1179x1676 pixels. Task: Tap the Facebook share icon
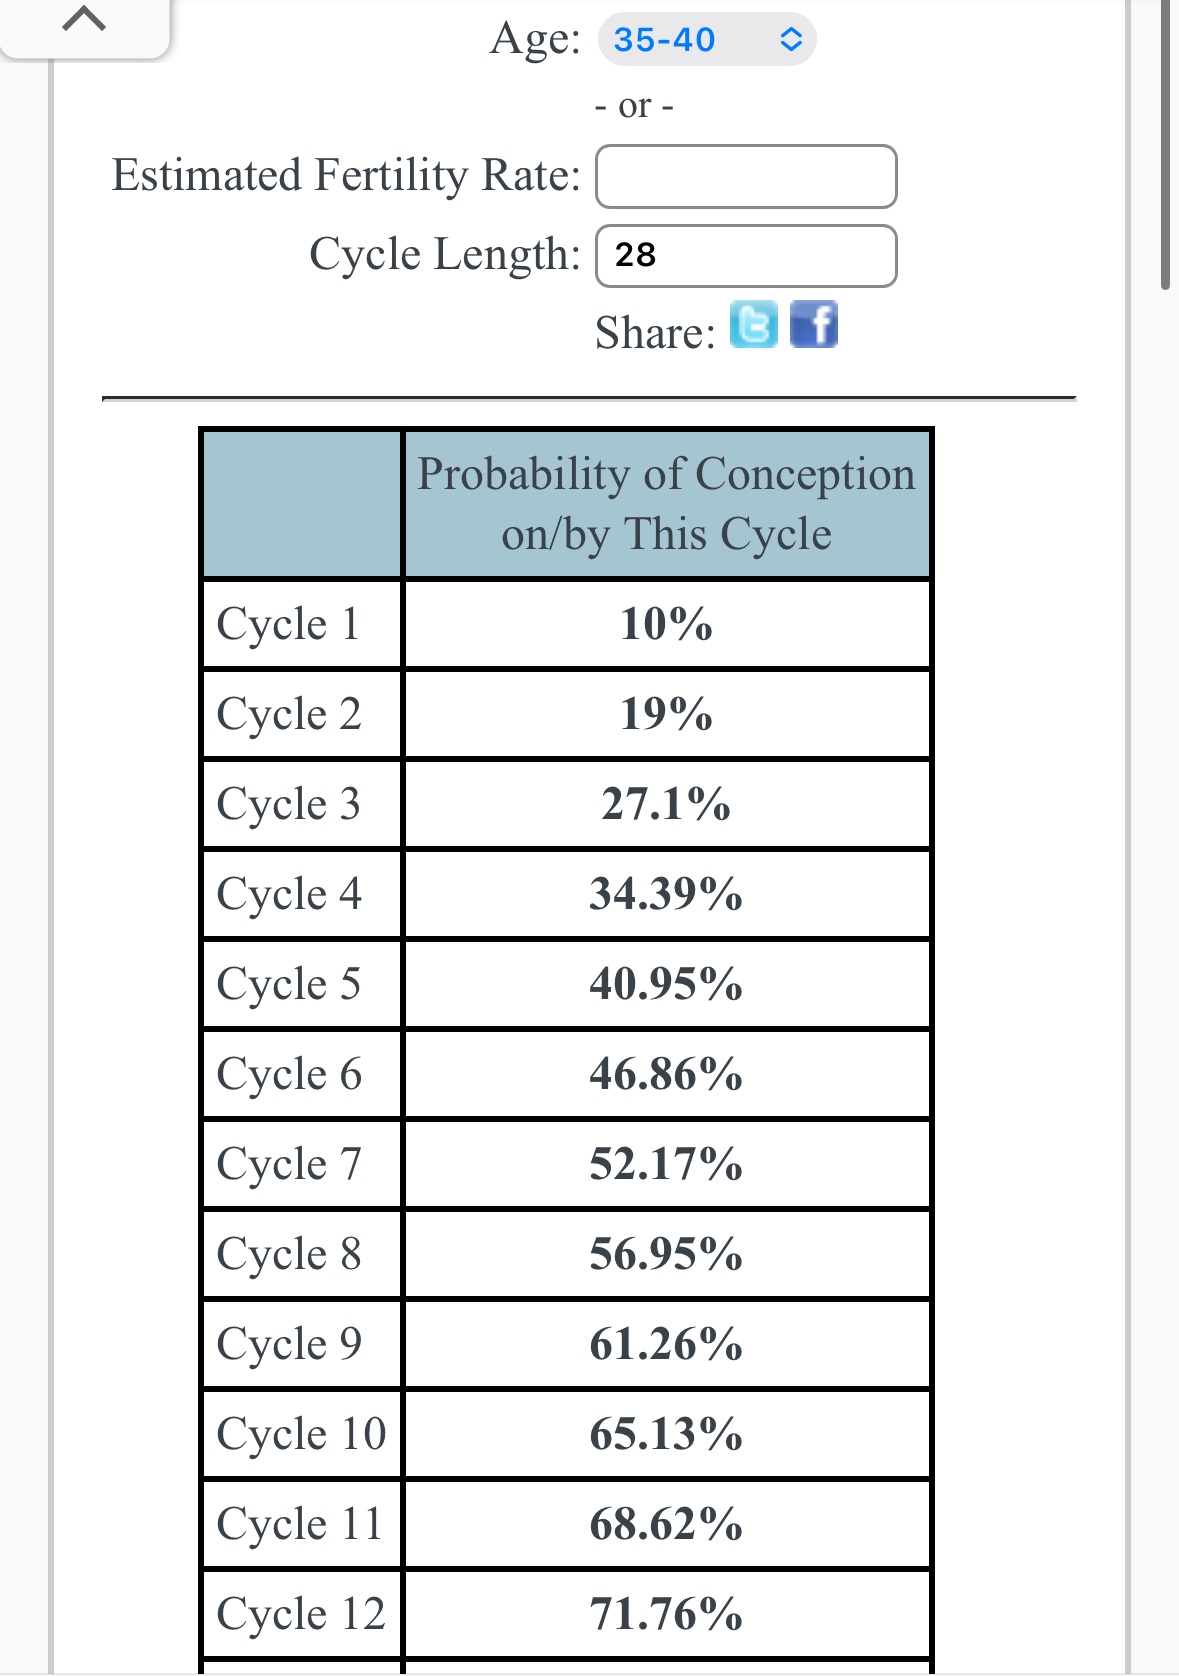(x=814, y=325)
